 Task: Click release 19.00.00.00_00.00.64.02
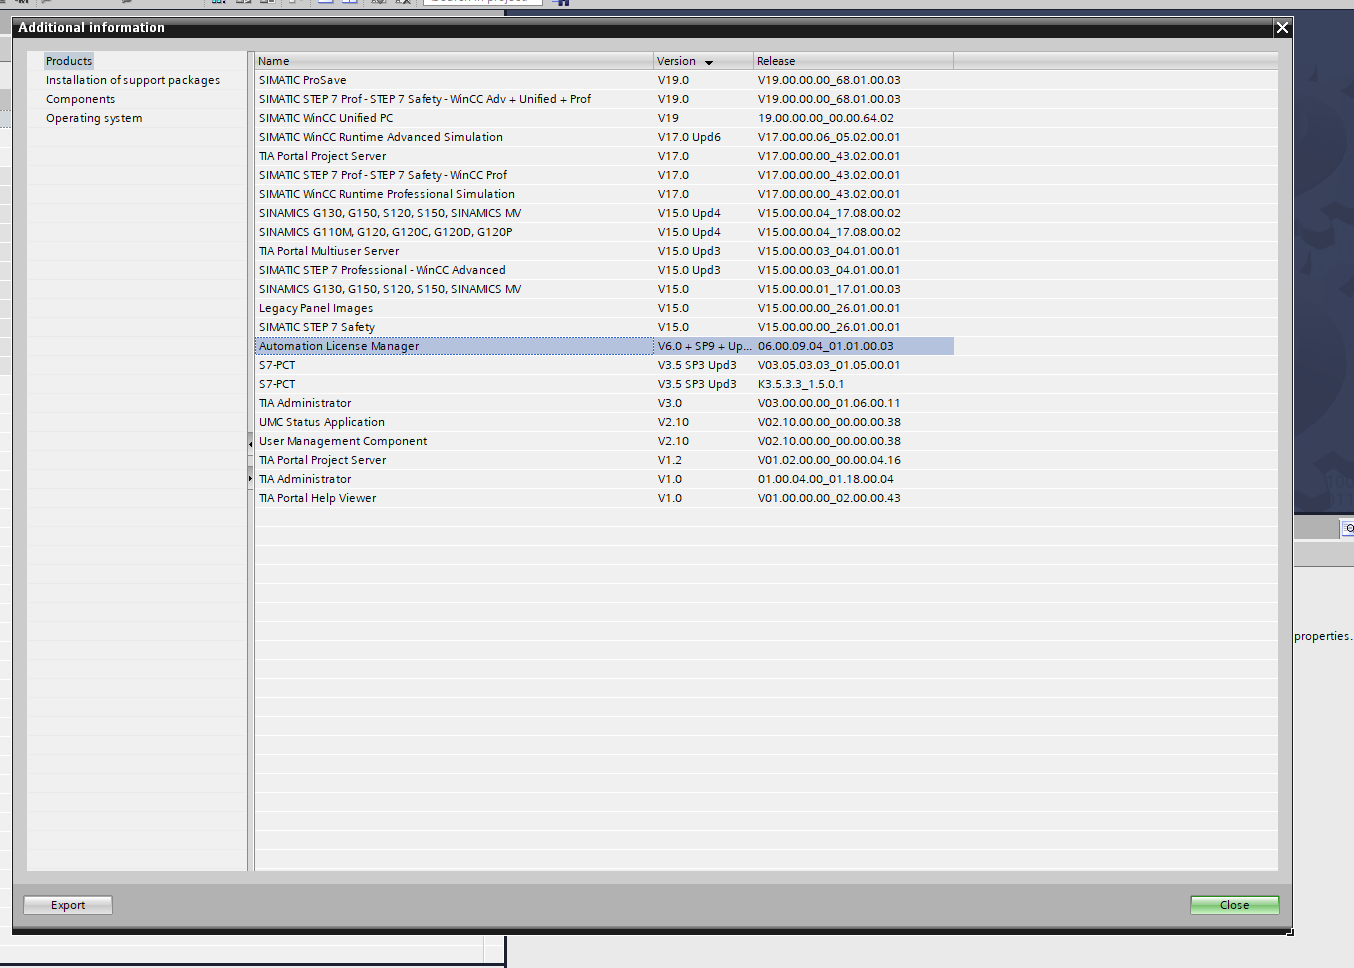click(826, 118)
